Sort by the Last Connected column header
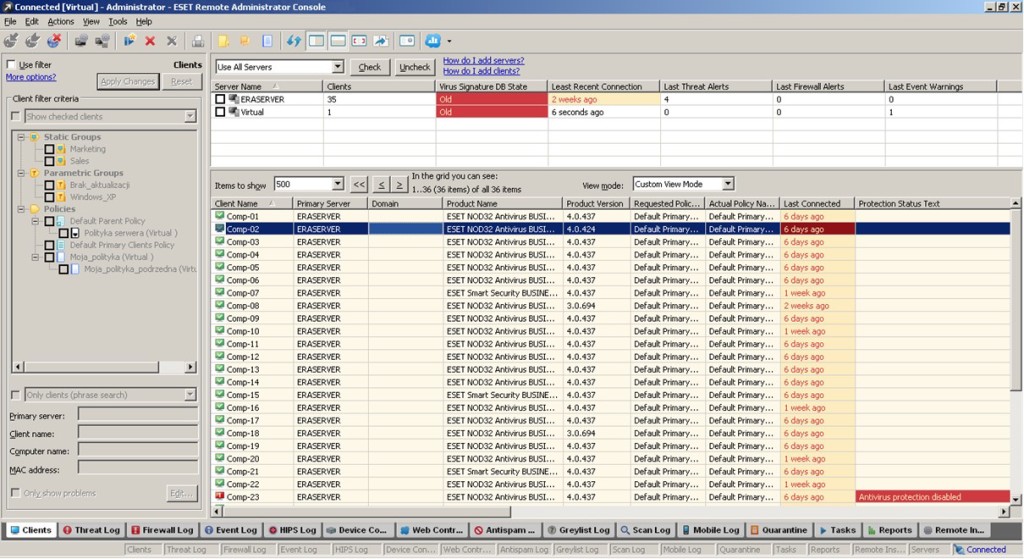This screenshot has height=559, width=1024. (816, 204)
